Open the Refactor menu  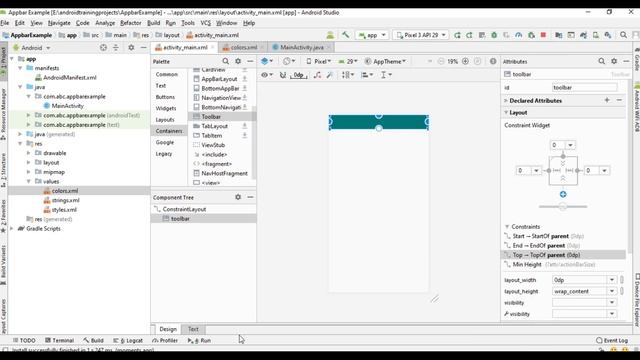[x=131, y=23]
